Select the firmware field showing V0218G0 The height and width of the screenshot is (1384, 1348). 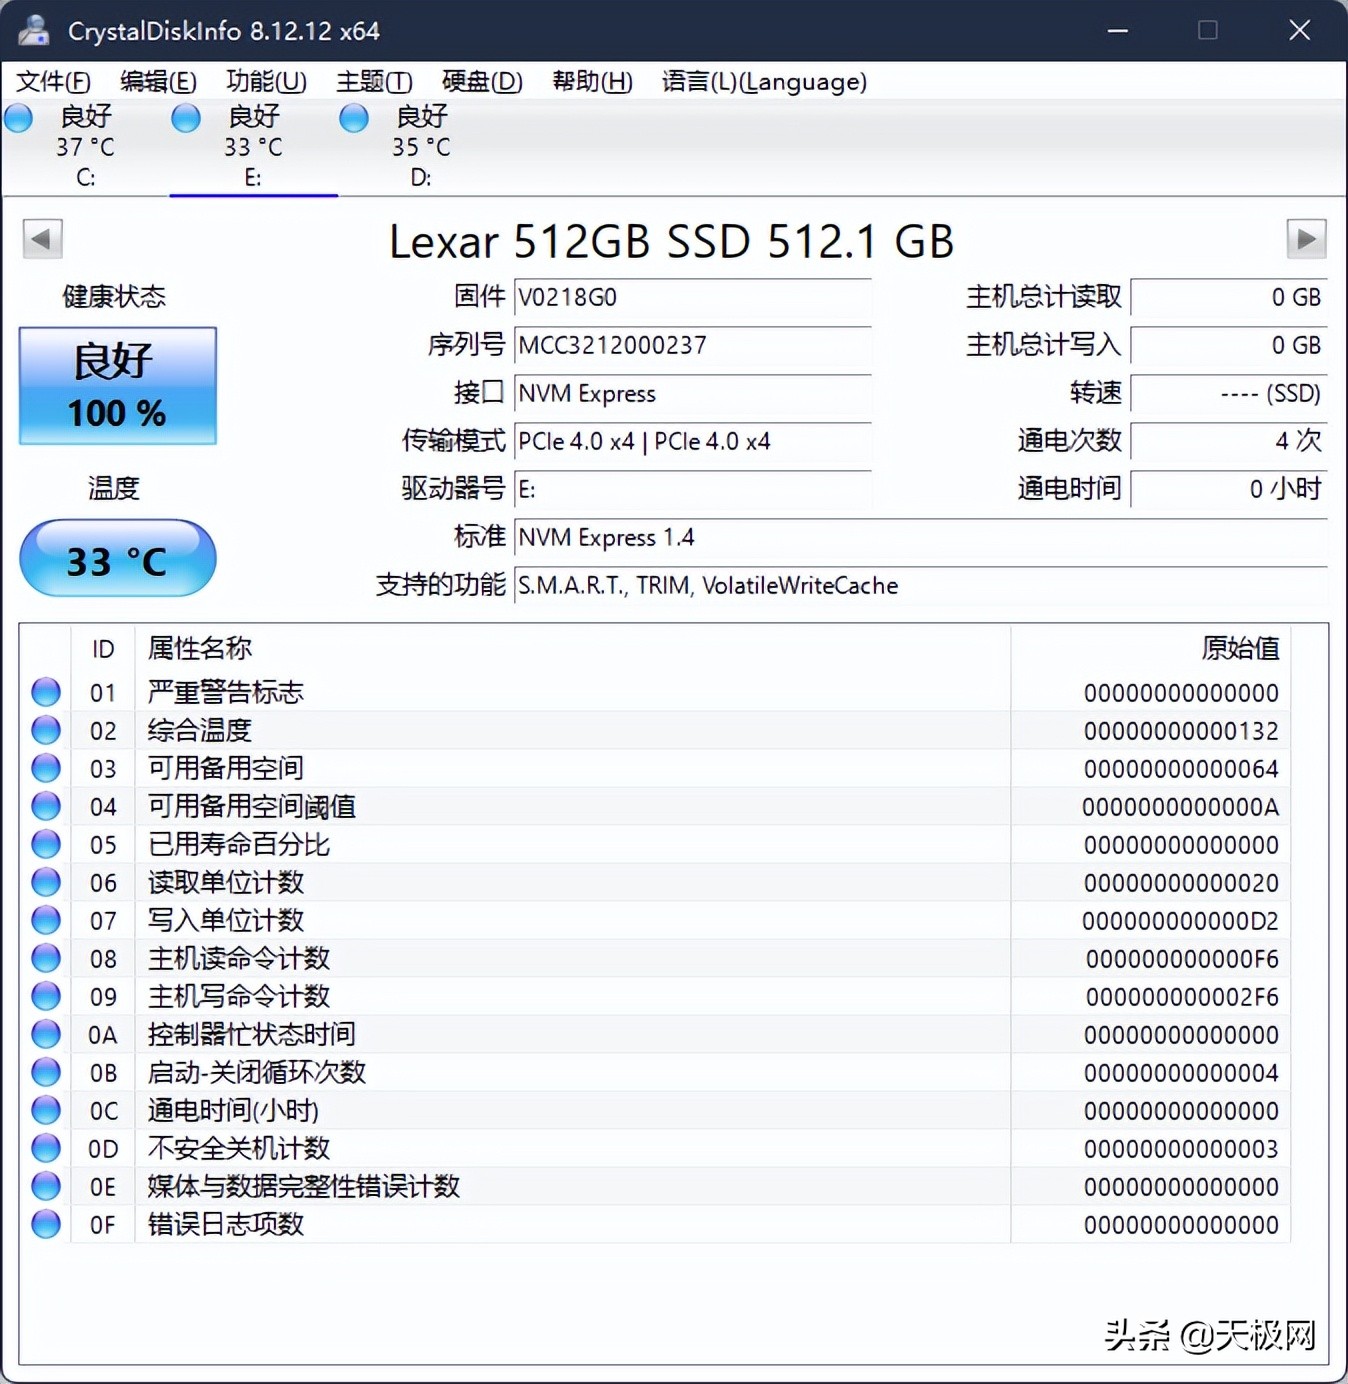690,297
